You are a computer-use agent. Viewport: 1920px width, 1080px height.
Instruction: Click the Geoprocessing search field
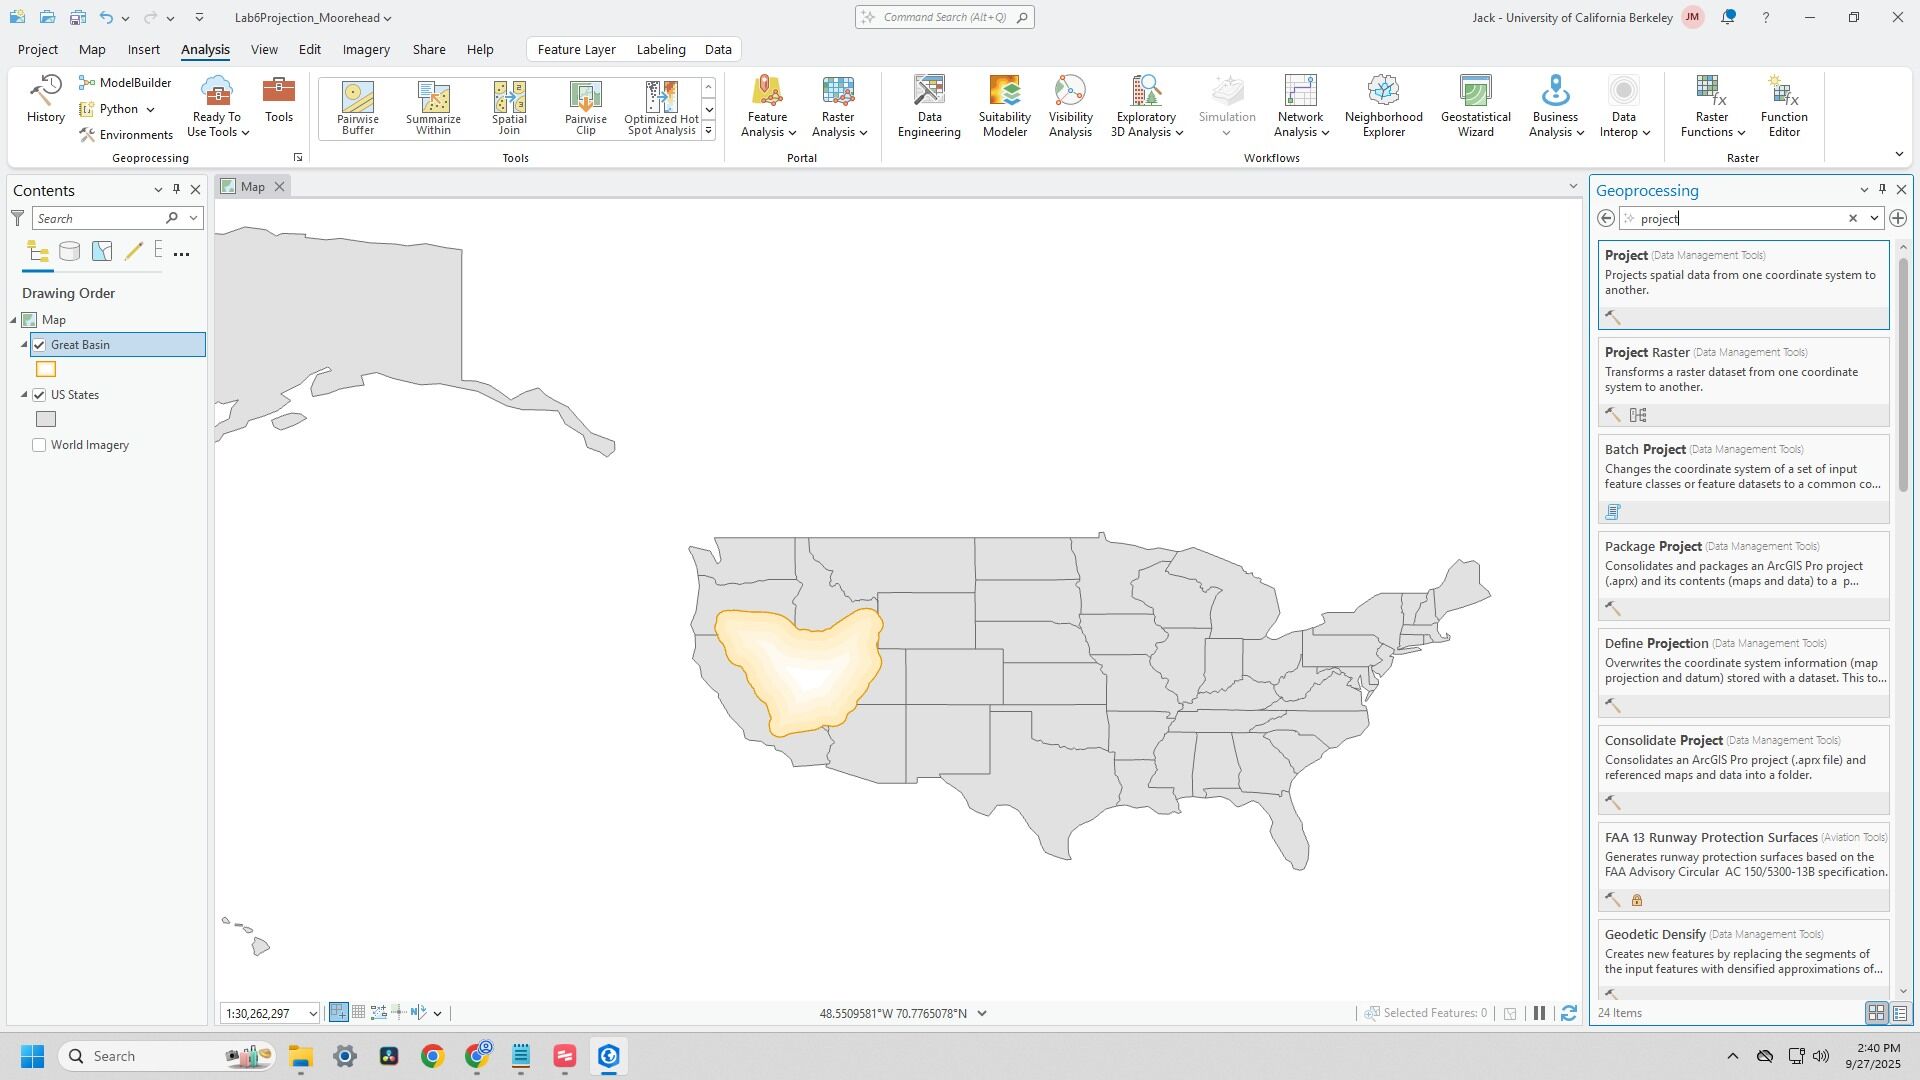tap(1740, 219)
